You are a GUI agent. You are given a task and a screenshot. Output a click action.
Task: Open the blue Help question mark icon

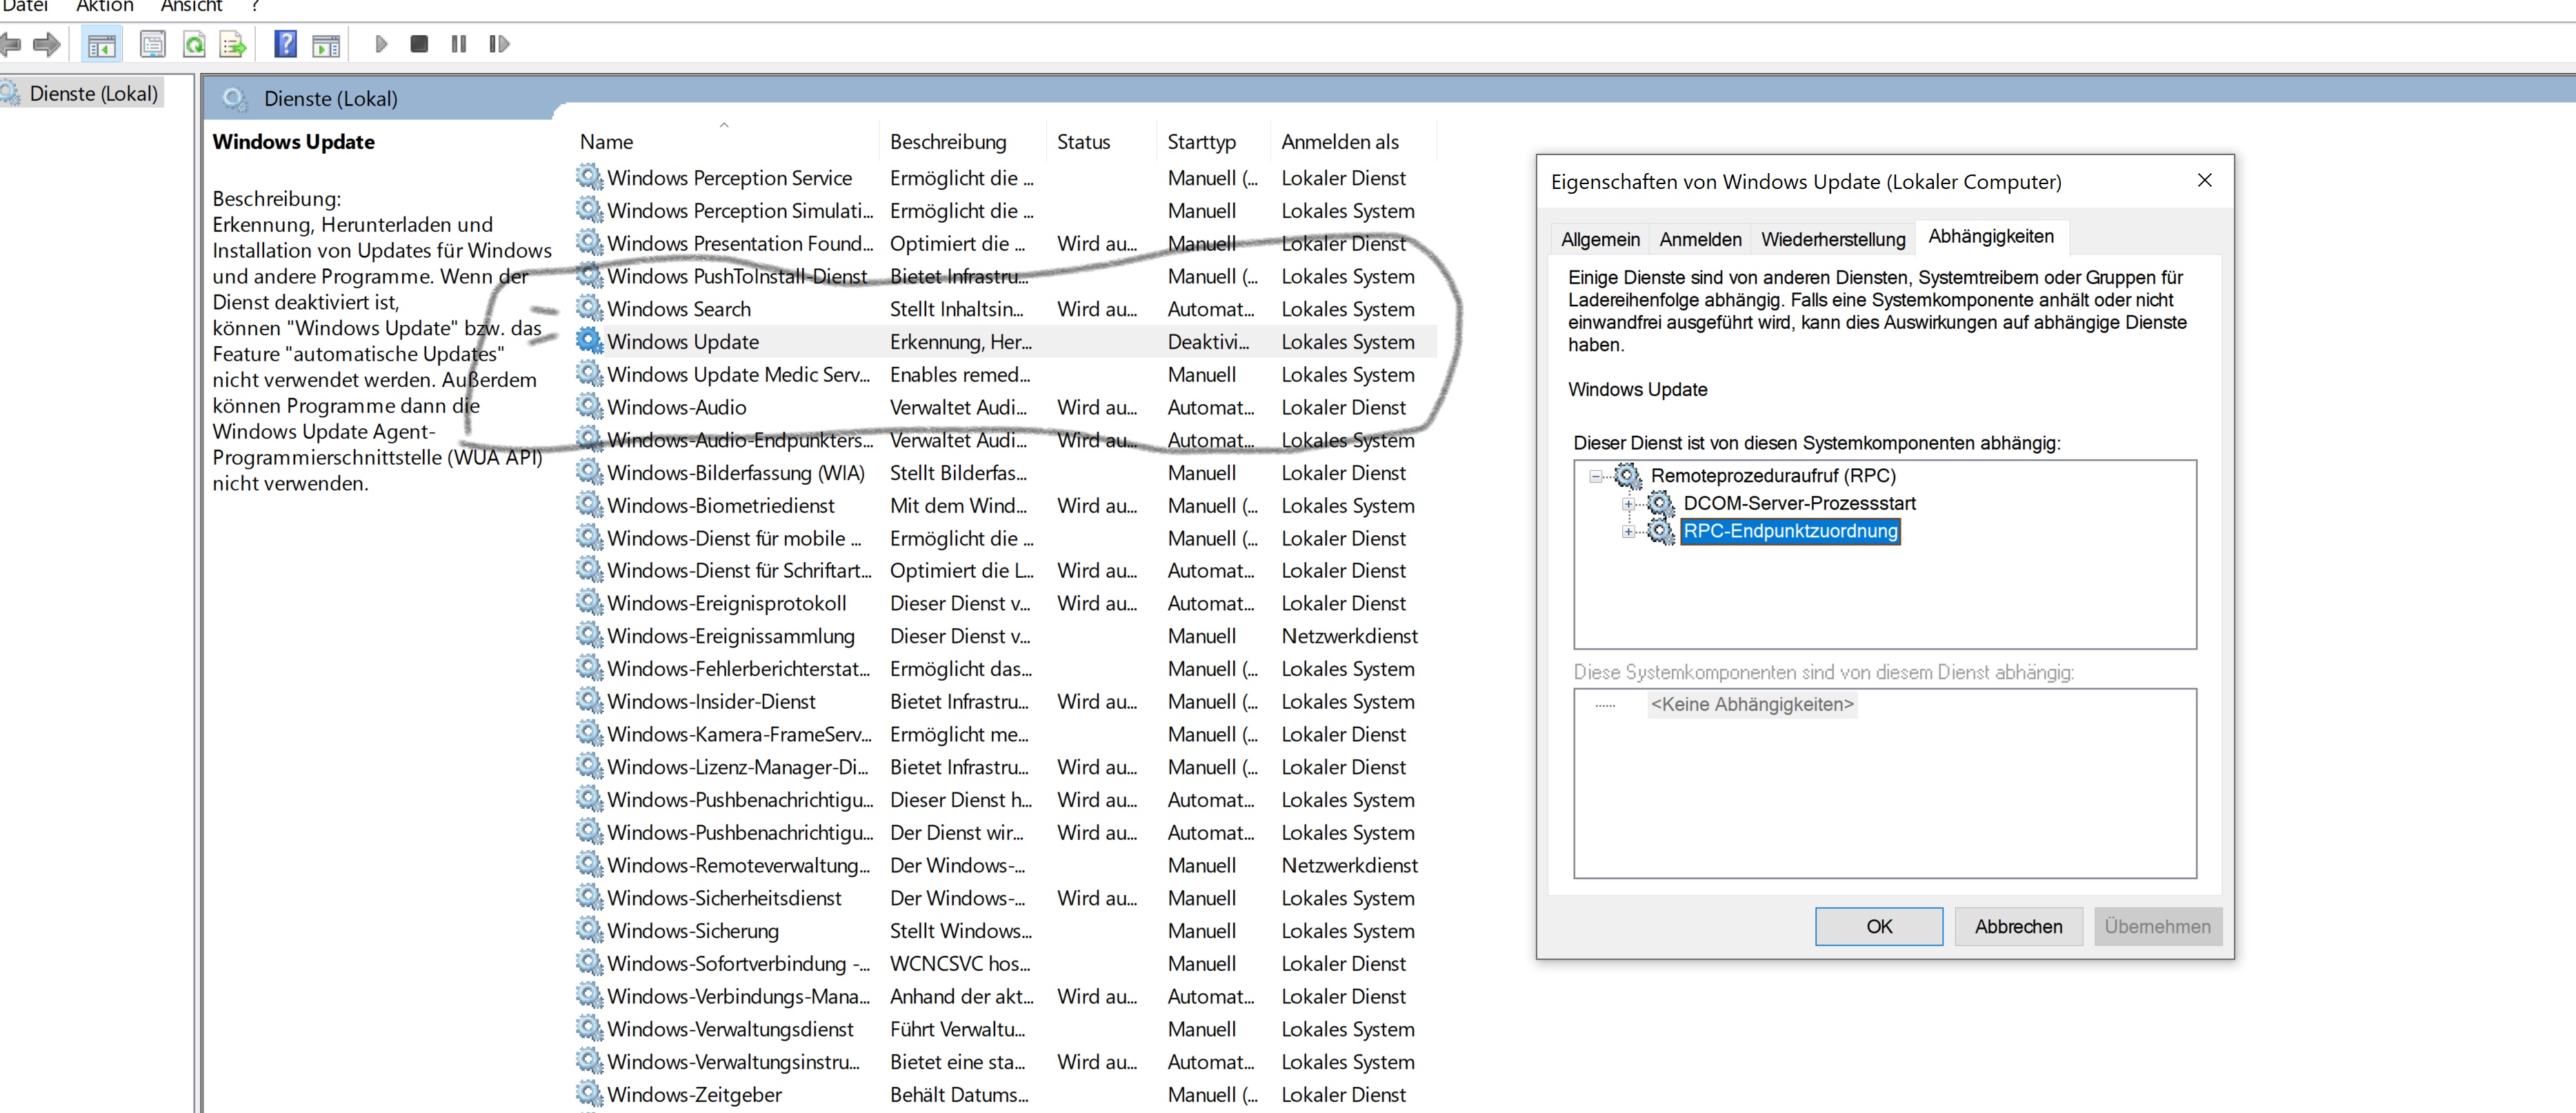point(286,44)
